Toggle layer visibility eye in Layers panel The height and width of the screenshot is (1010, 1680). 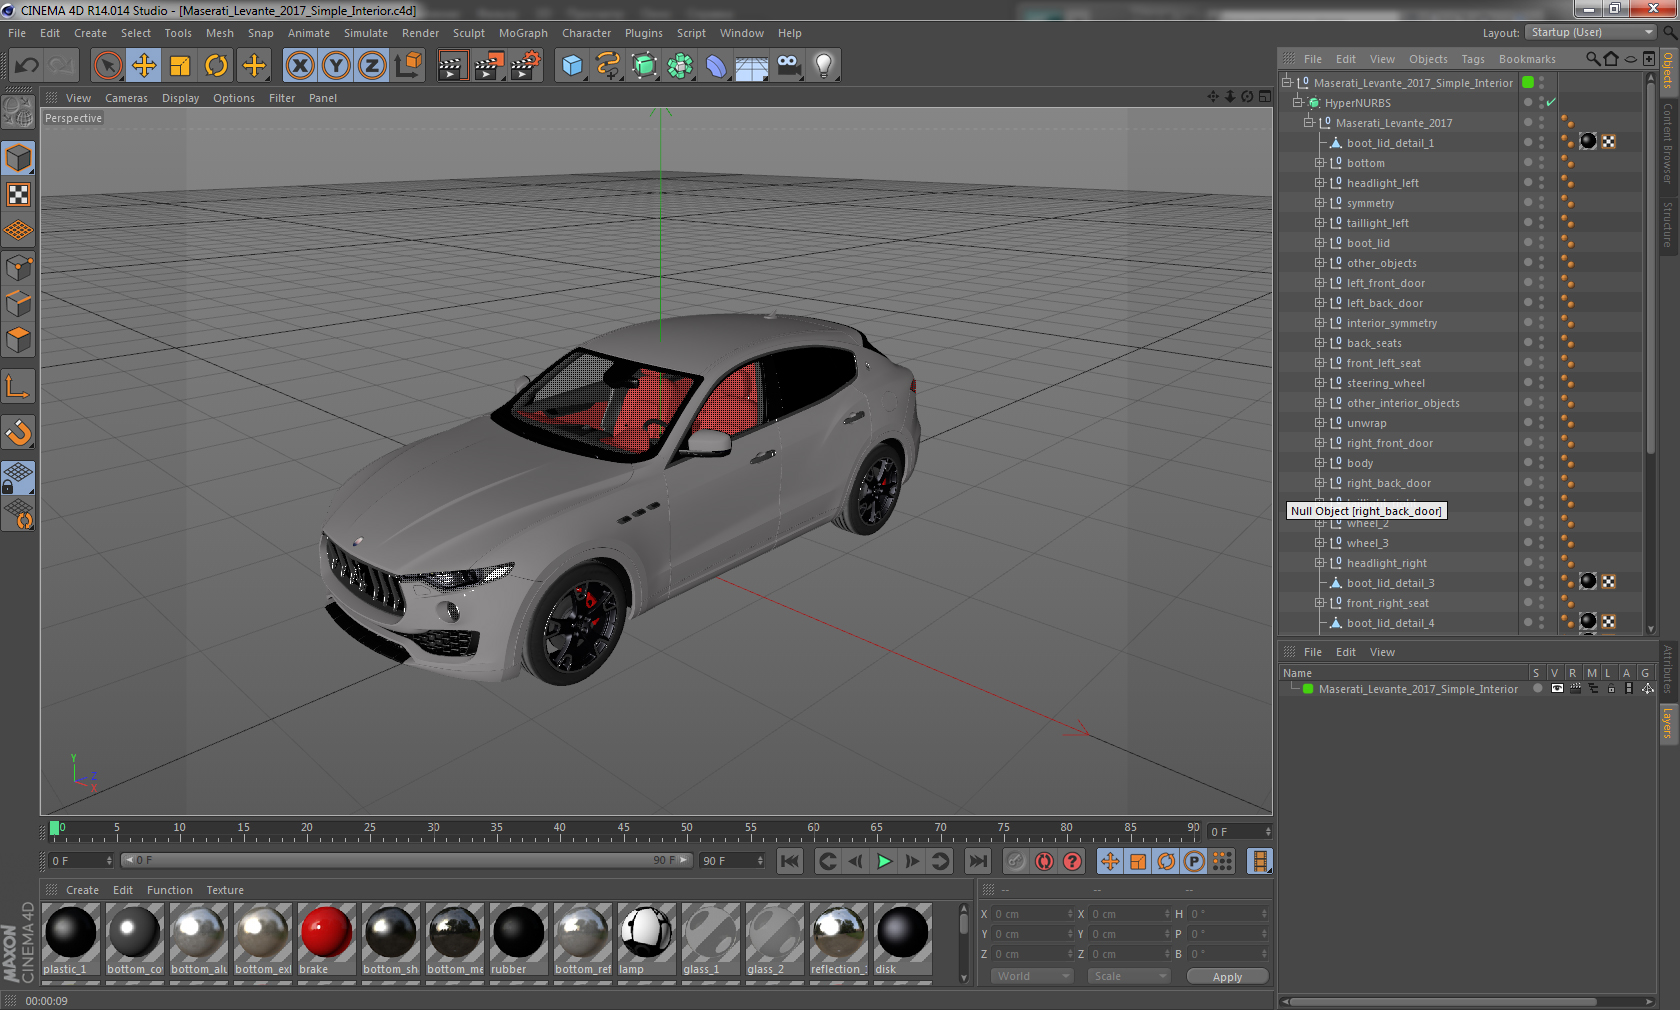[x=1557, y=689]
